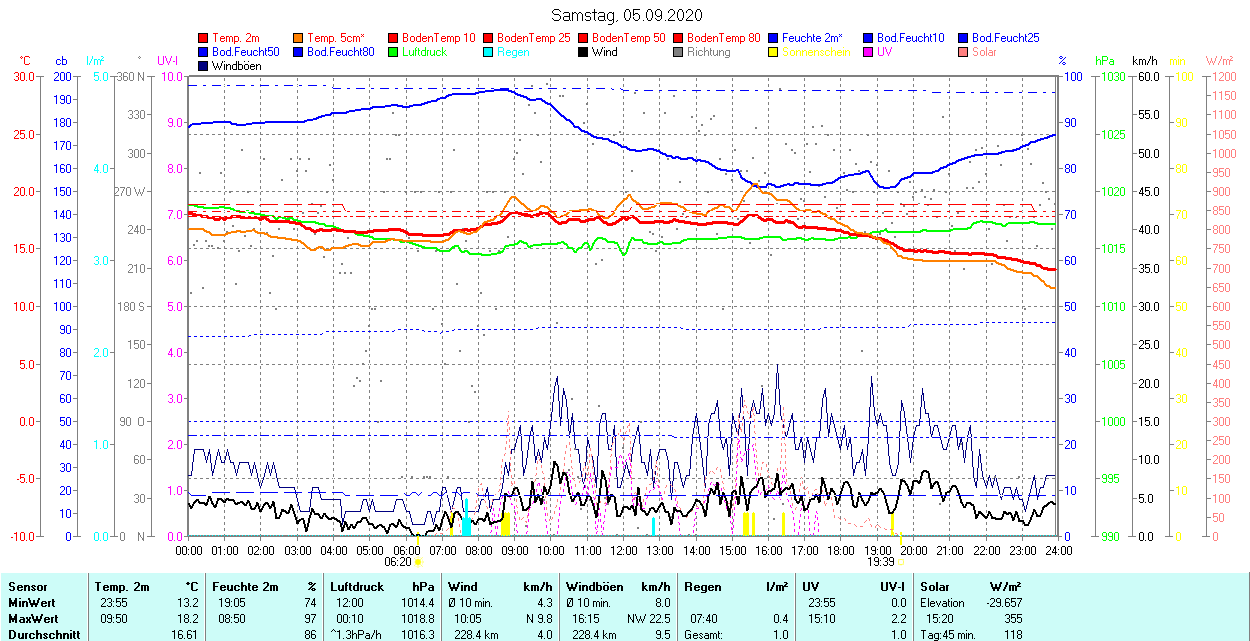The image size is (1250, 641).
Task: Select the pink Solar legend marker
Action: [x=964, y=52]
